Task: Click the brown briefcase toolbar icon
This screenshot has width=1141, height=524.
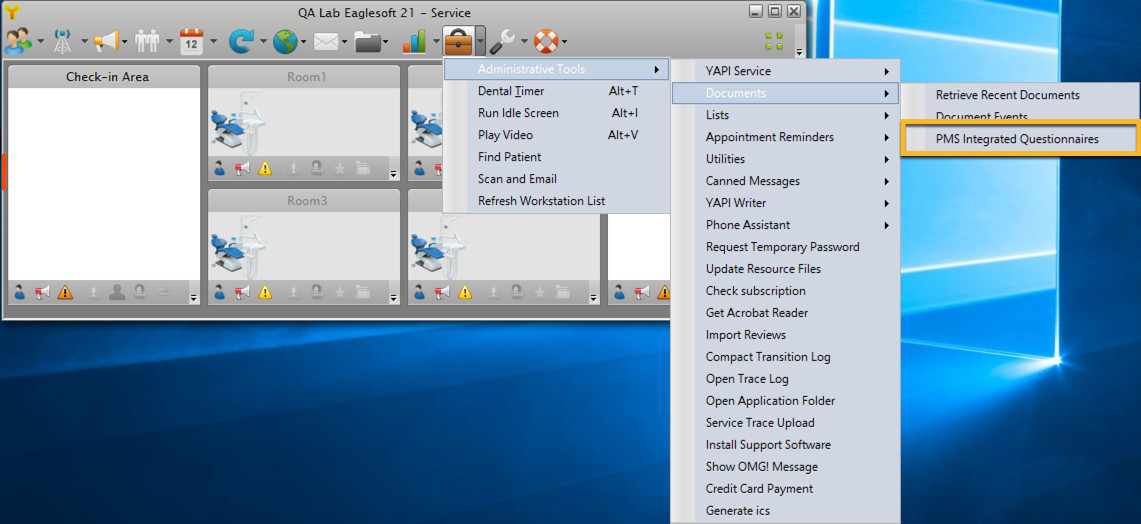Action: coord(458,41)
